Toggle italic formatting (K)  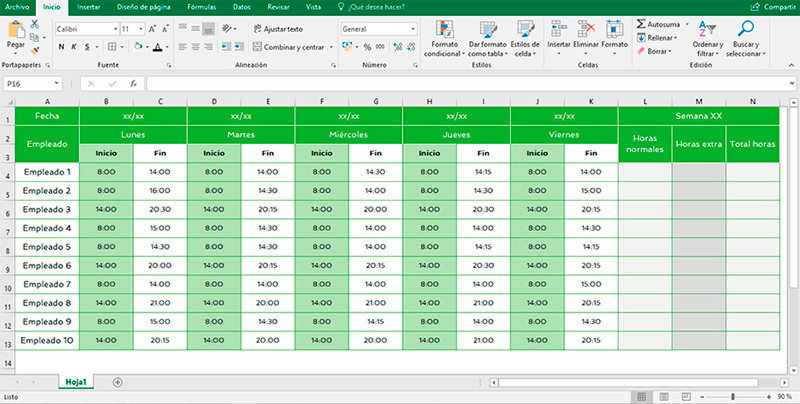pos(74,47)
